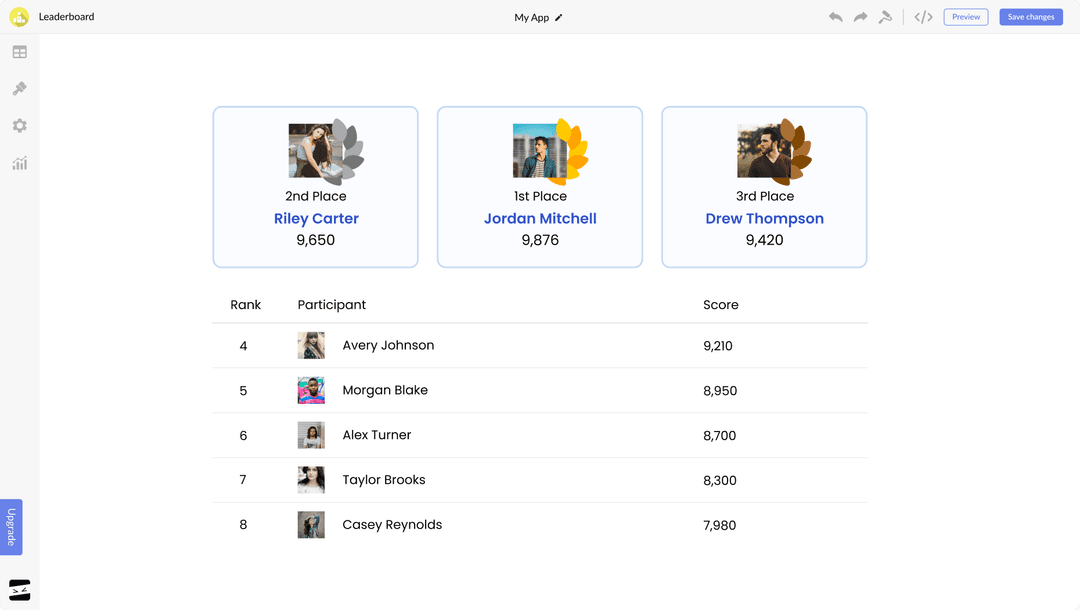The image size is (1080, 610).
Task: Click the Elfsight logo in the top-left corner
Action: pos(18,16)
